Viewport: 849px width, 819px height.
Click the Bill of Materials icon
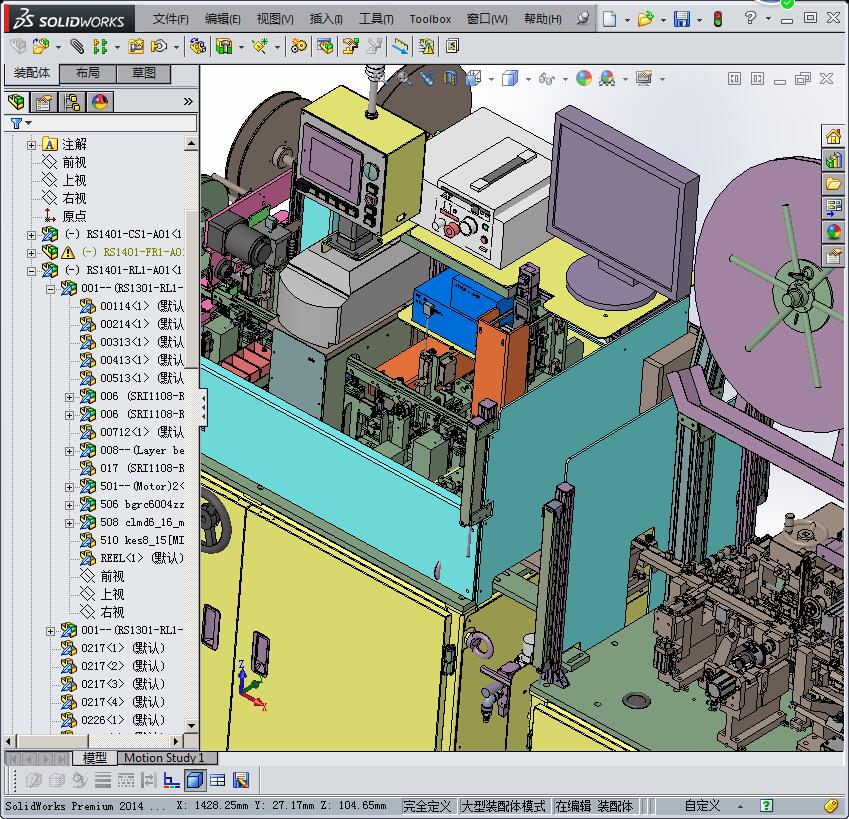pos(325,47)
